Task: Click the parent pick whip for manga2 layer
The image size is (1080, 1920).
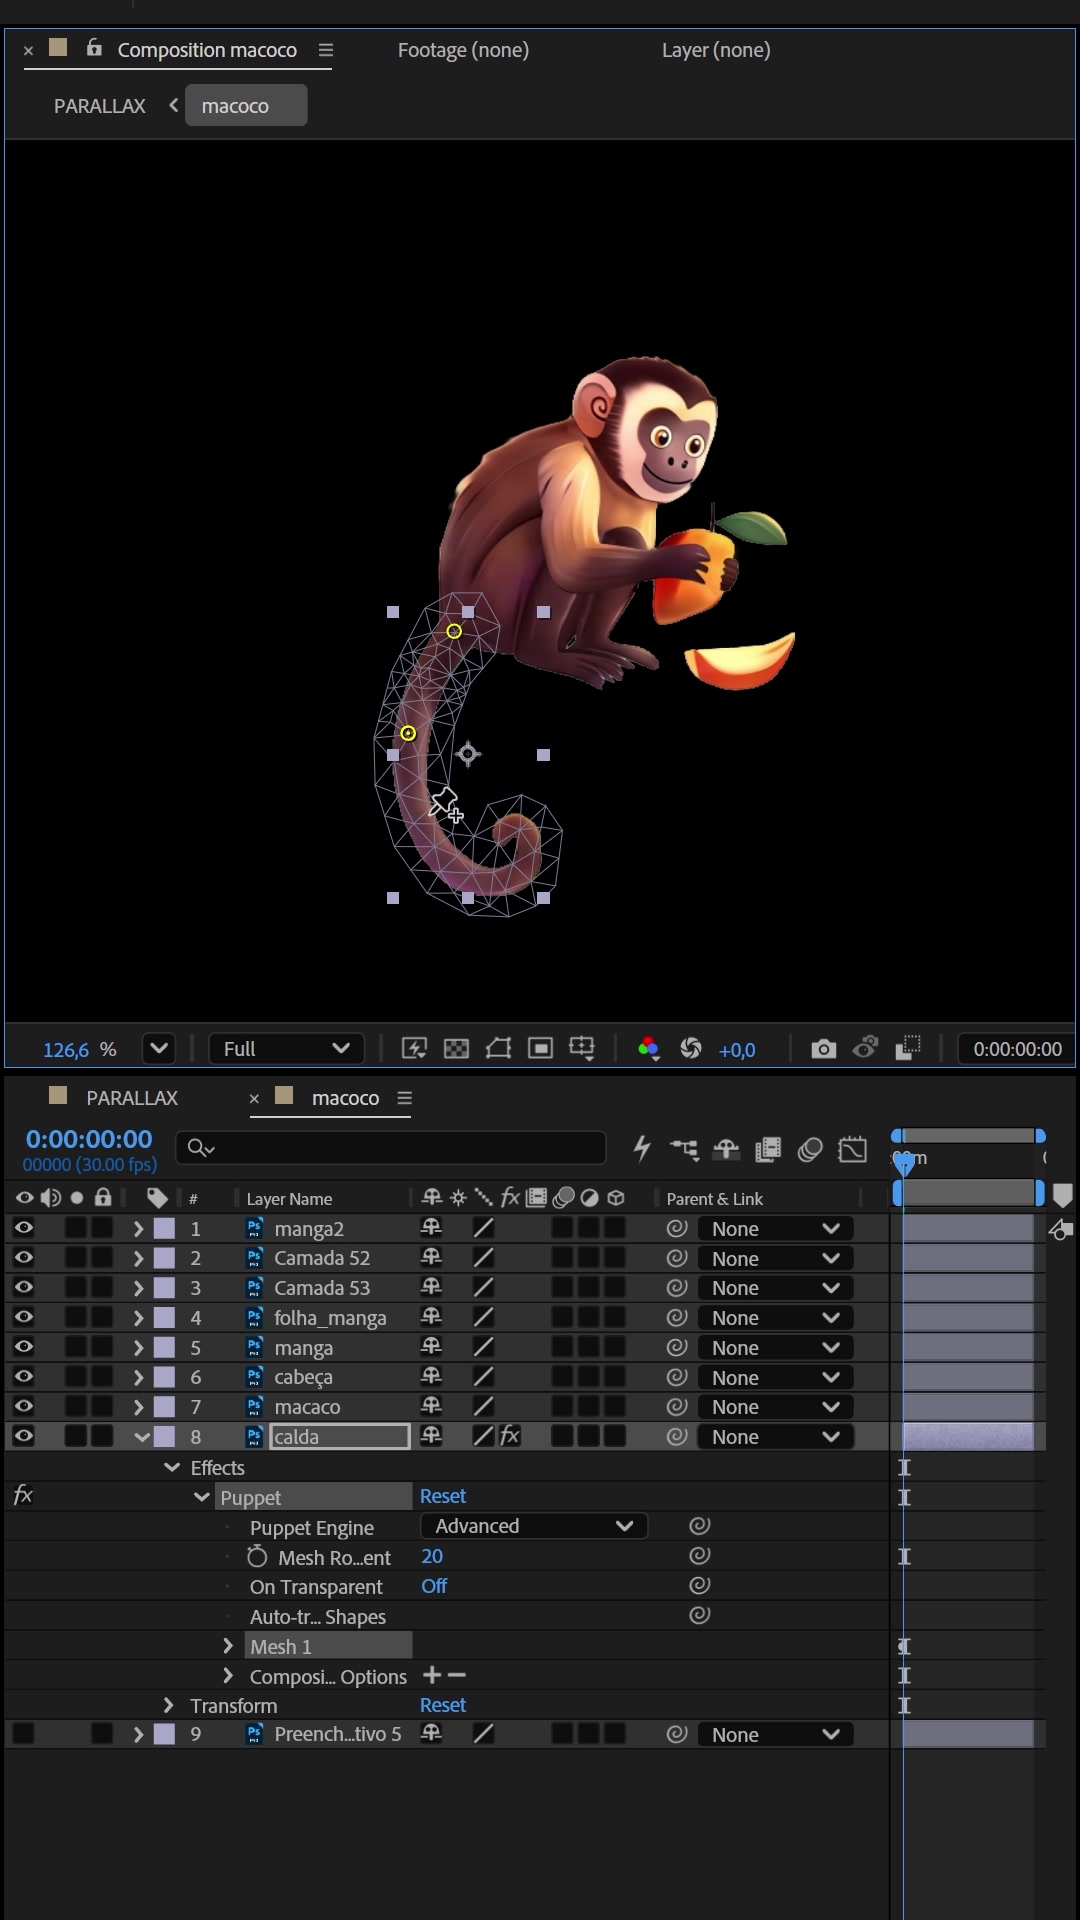Action: (x=677, y=1228)
